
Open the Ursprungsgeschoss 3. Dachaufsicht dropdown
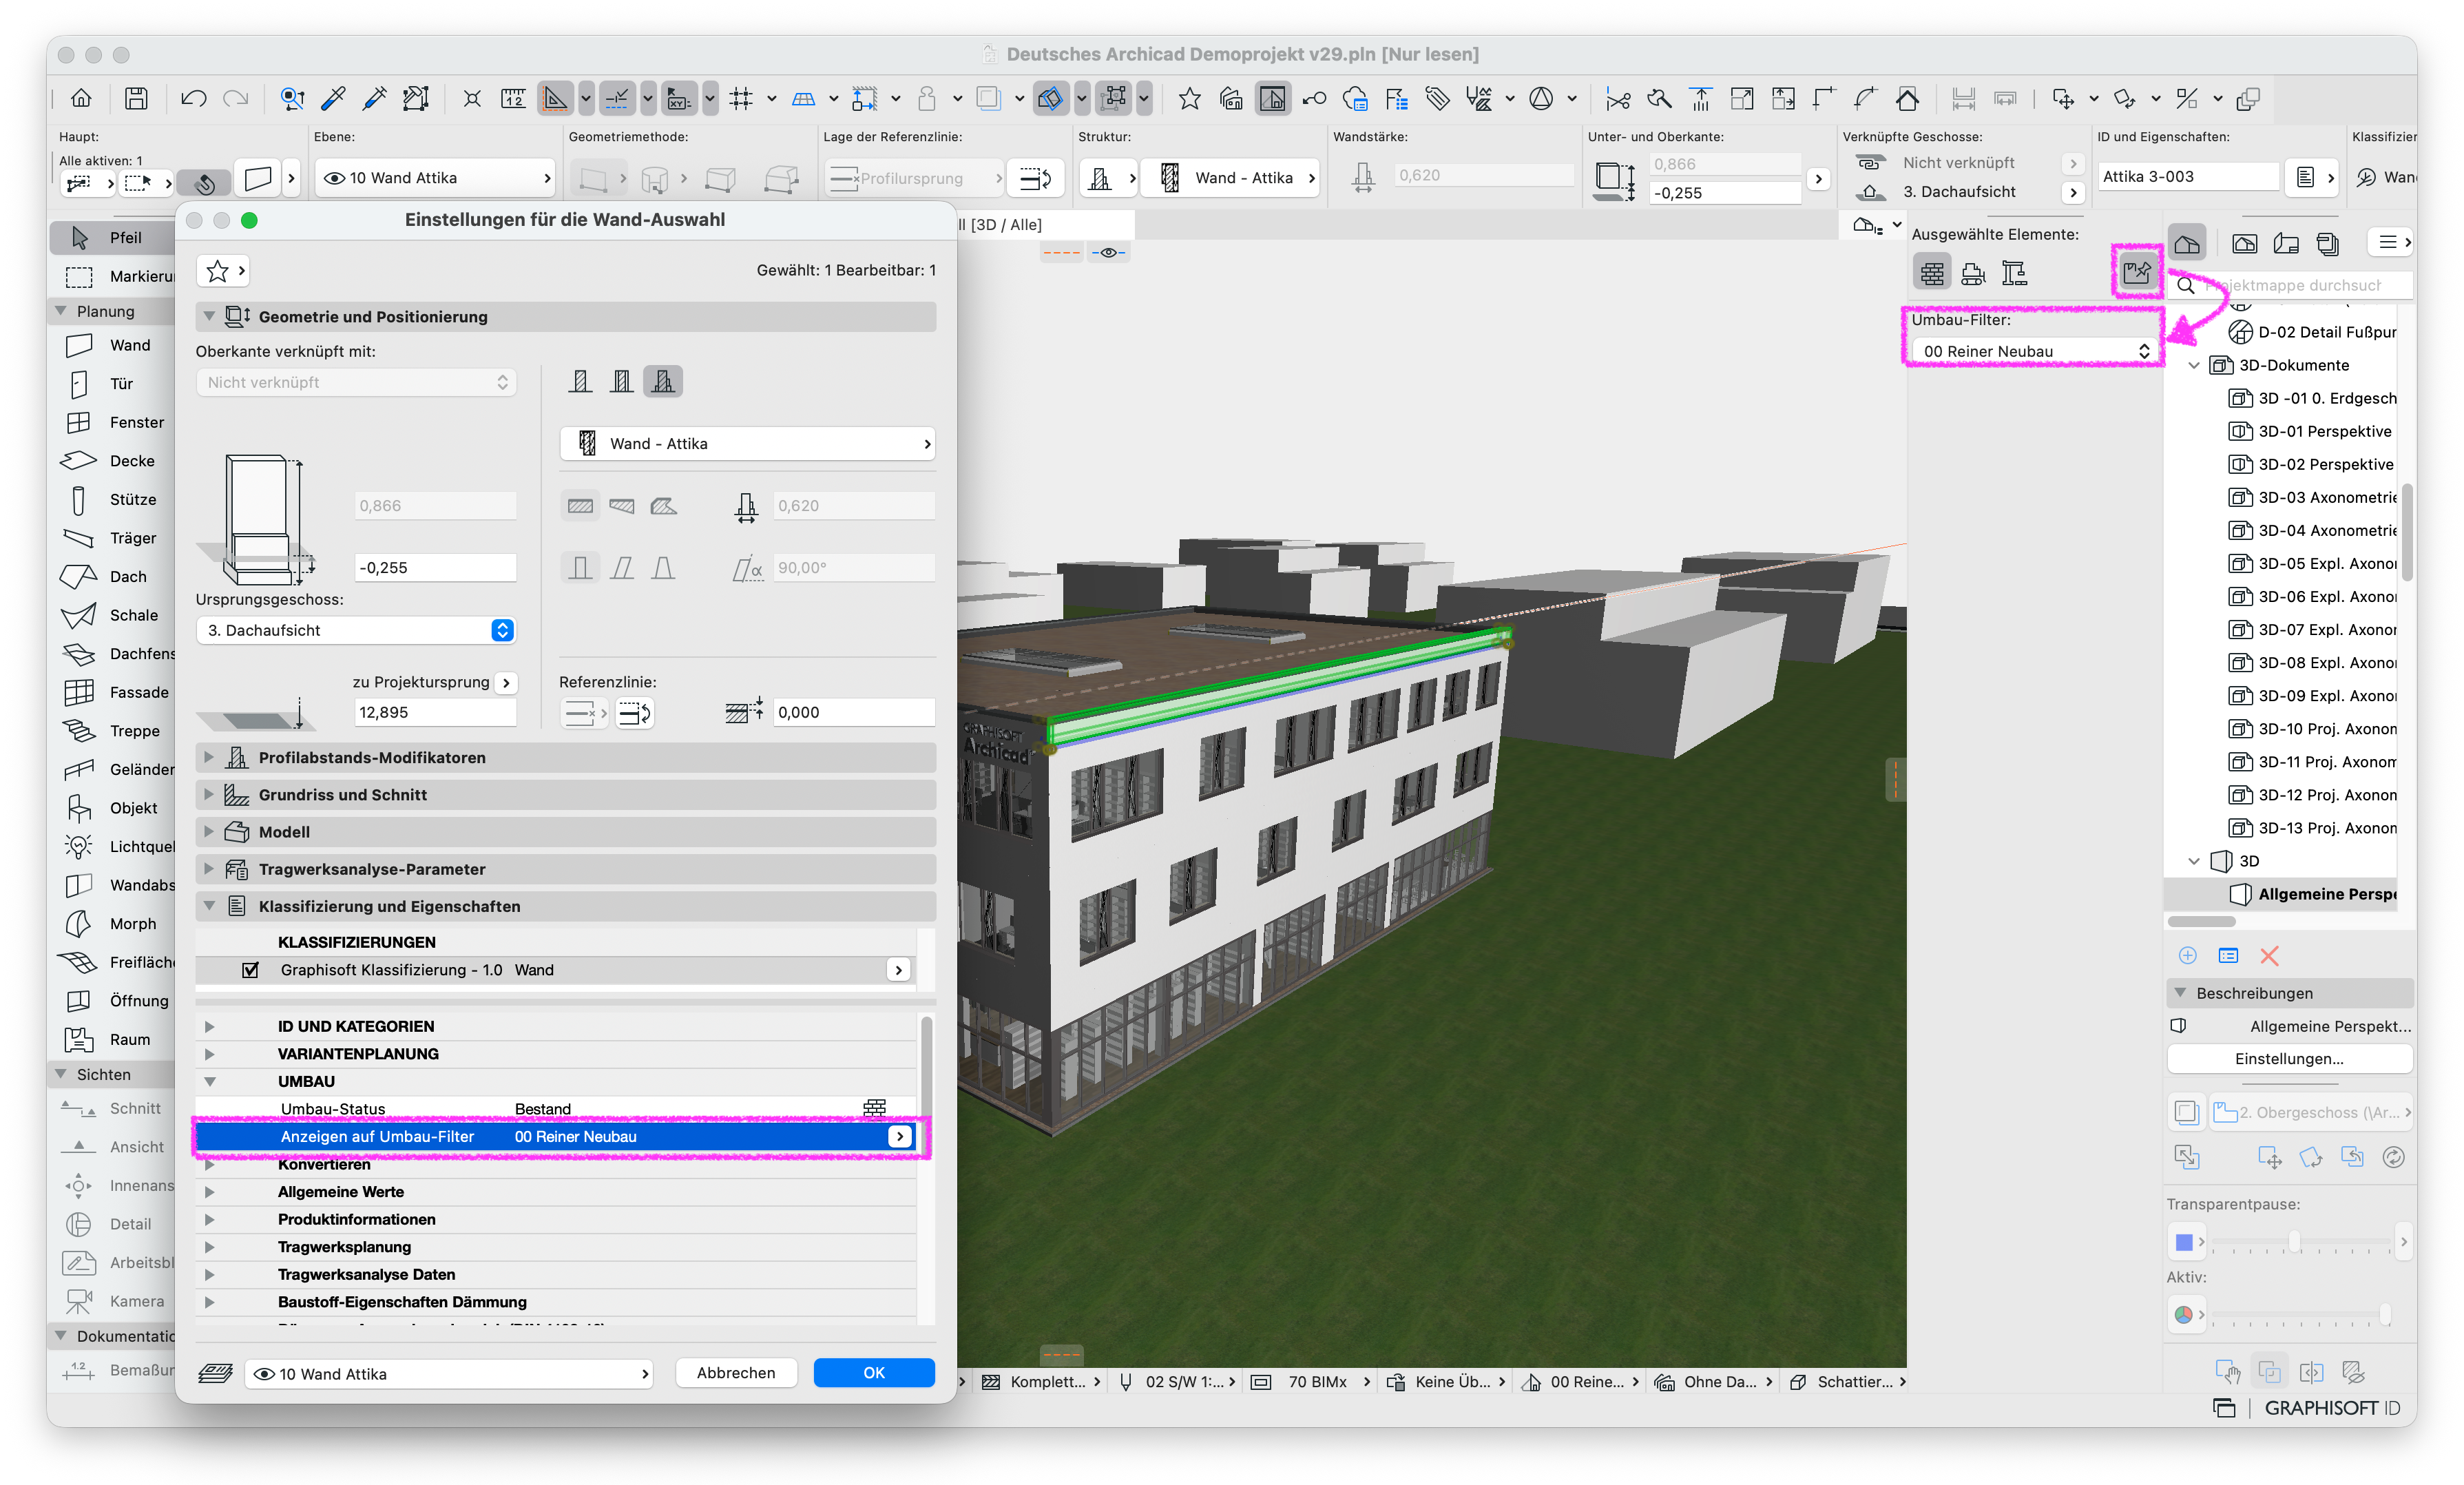tap(357, 630)
